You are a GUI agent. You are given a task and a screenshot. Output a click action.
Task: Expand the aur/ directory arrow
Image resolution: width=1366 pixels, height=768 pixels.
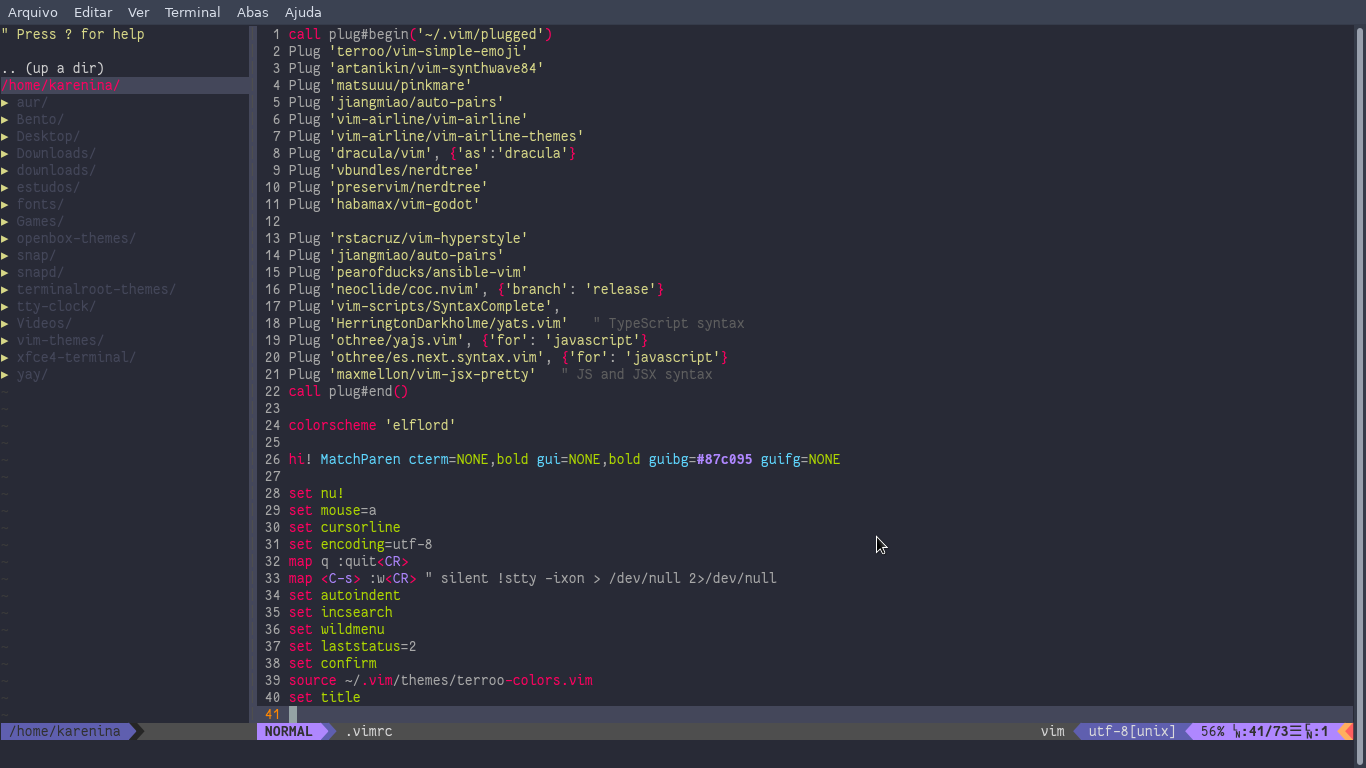coord(5,102)
